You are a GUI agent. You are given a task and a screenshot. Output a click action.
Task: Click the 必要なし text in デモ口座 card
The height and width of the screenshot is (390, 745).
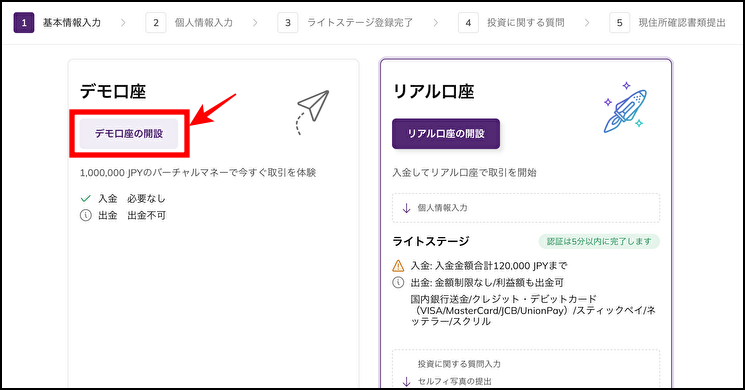tap(146, 198)
